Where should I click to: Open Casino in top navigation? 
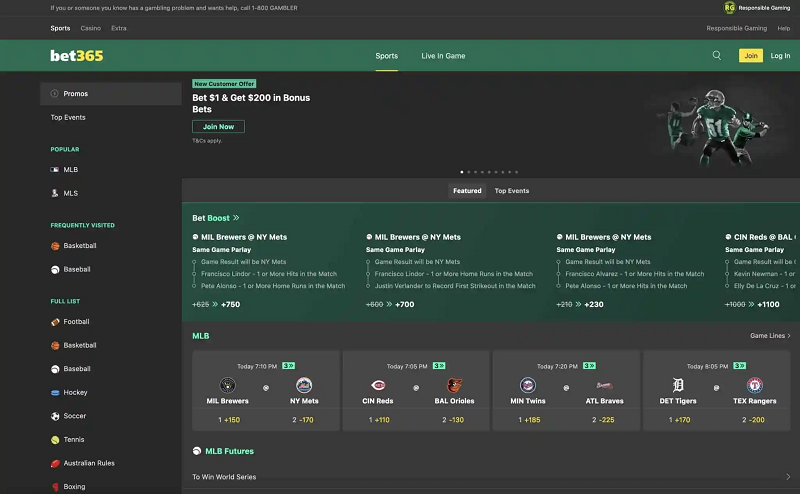pyautogui.click(x=90, y=28)
